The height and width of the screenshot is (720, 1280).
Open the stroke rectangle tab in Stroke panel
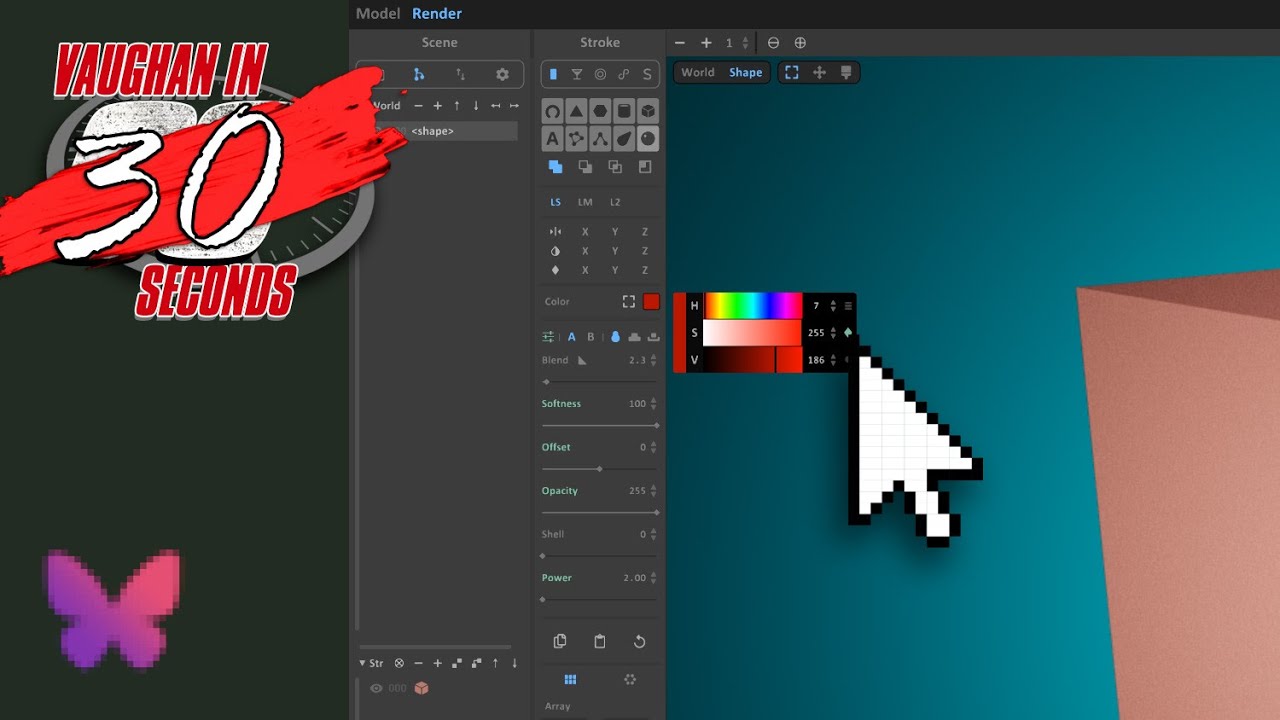[553, 74]
